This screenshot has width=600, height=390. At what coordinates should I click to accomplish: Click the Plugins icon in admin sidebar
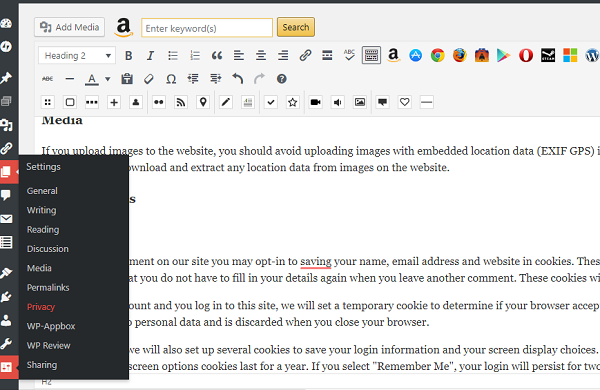click(x=6, y=297)
